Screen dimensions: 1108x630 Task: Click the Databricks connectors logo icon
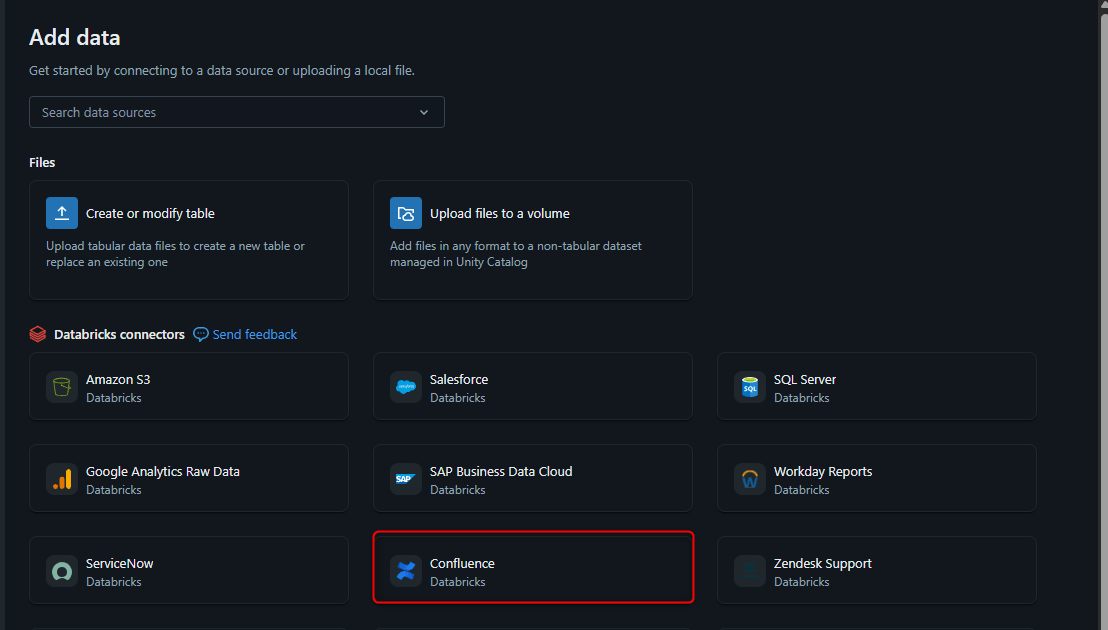(37, 334)
